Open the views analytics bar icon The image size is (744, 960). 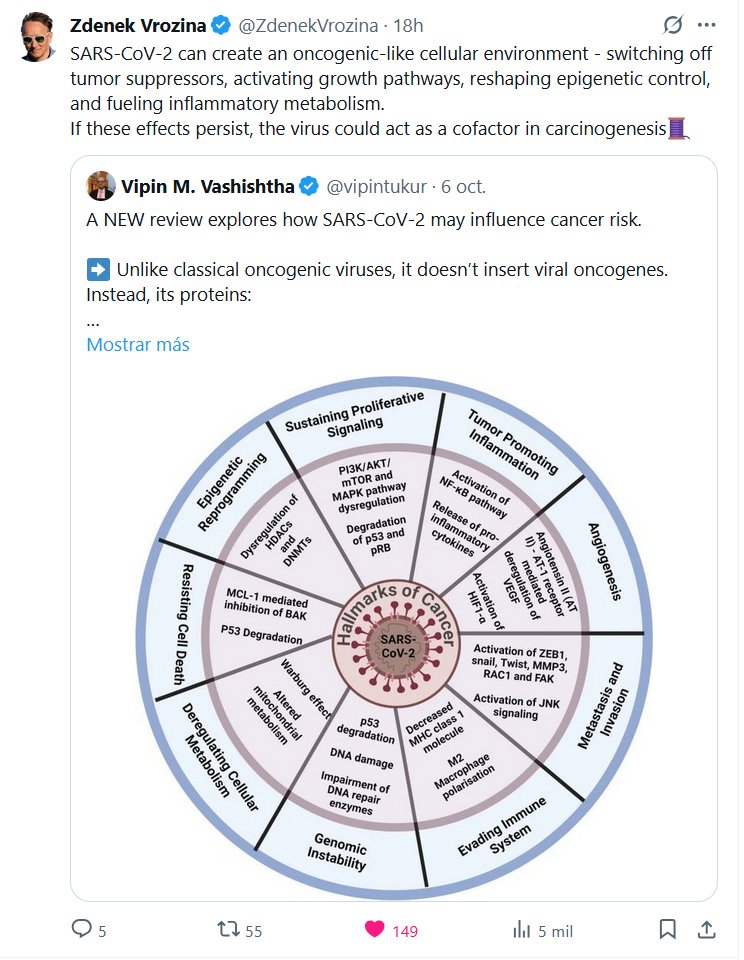[521, 929]
